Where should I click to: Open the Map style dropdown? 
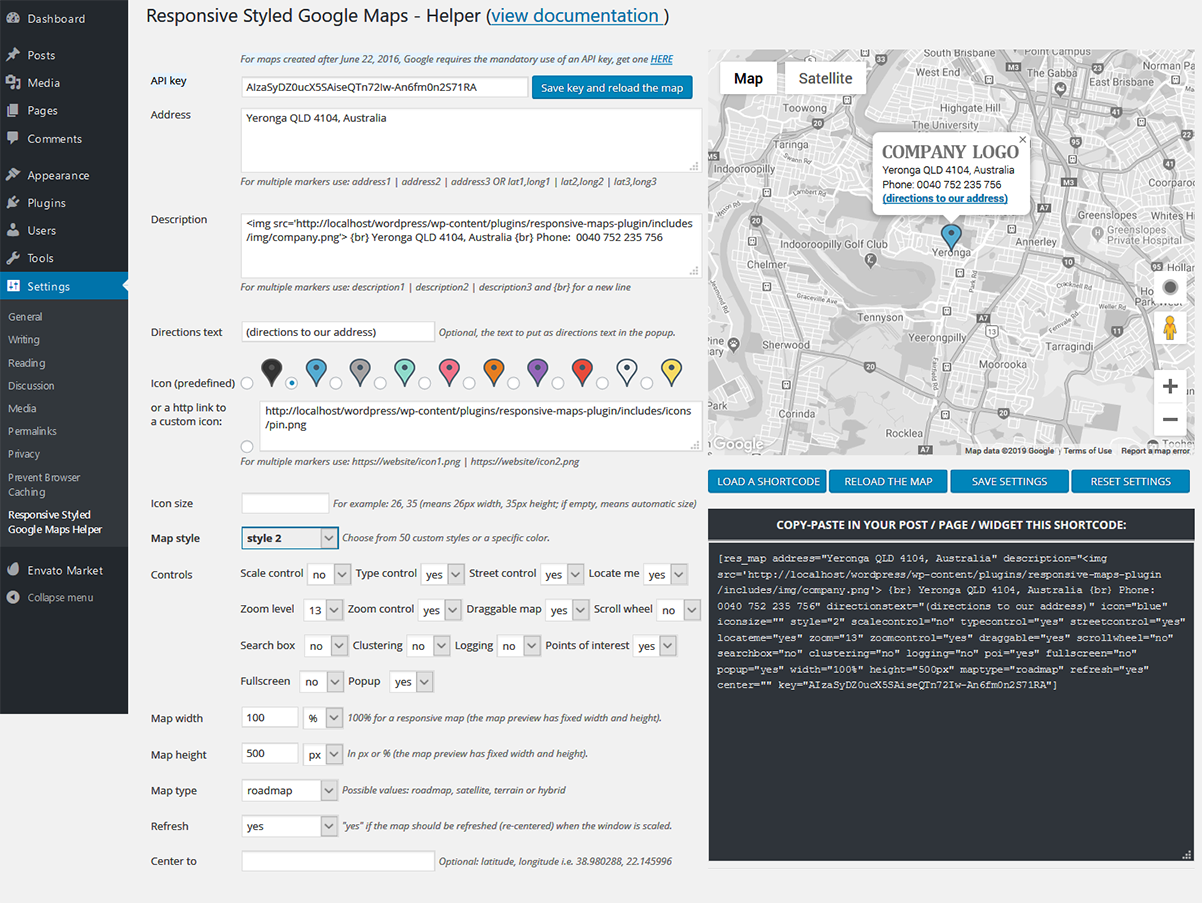click(x=290, y=538)
